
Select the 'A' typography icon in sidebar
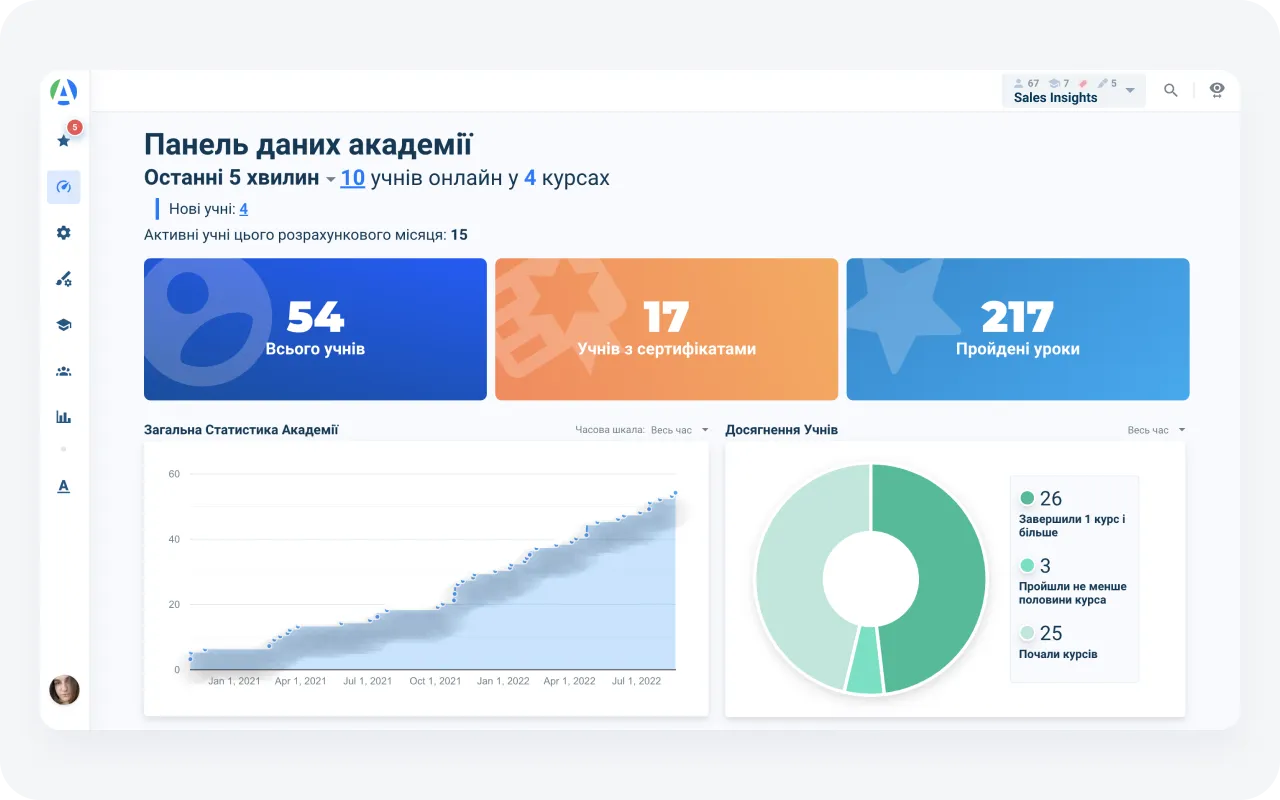click(63, 486)
